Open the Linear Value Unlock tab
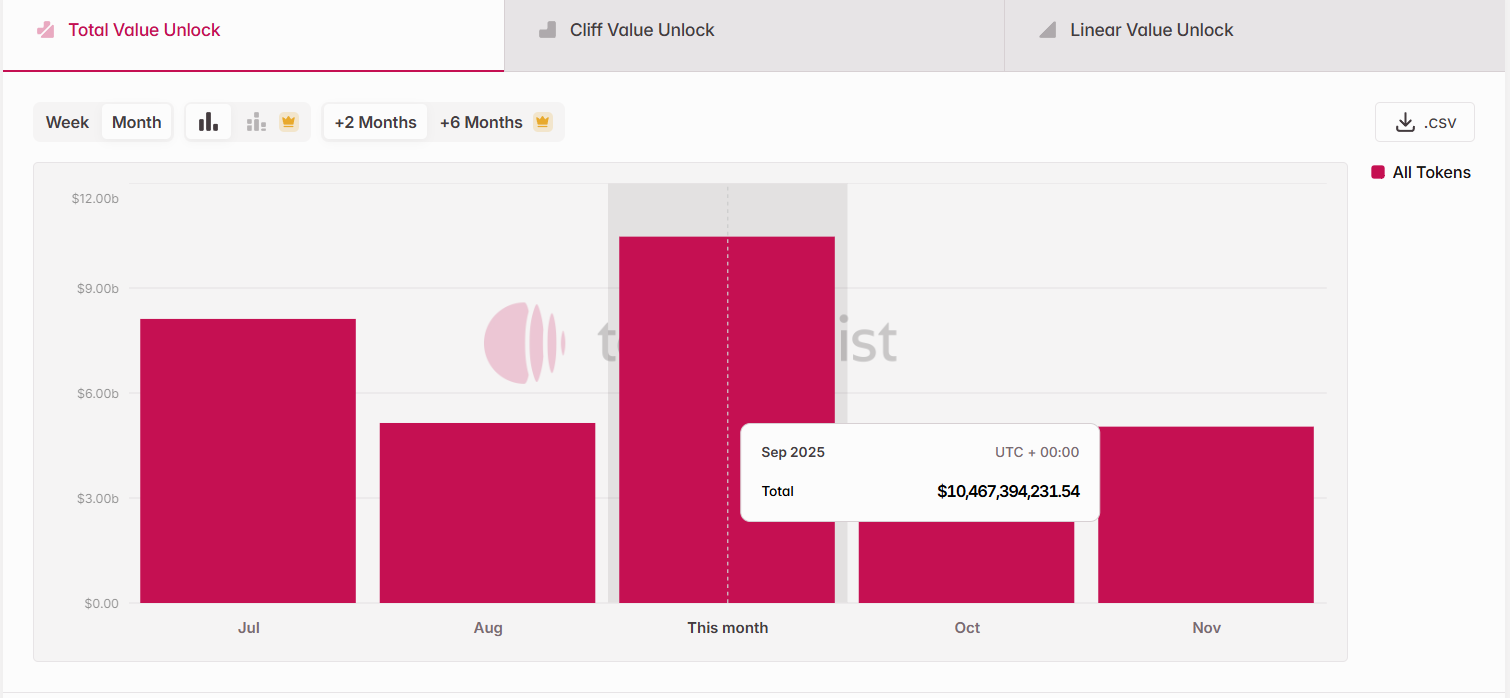The width and height of the screenshot is (1510, 698). pos(1151,30)
